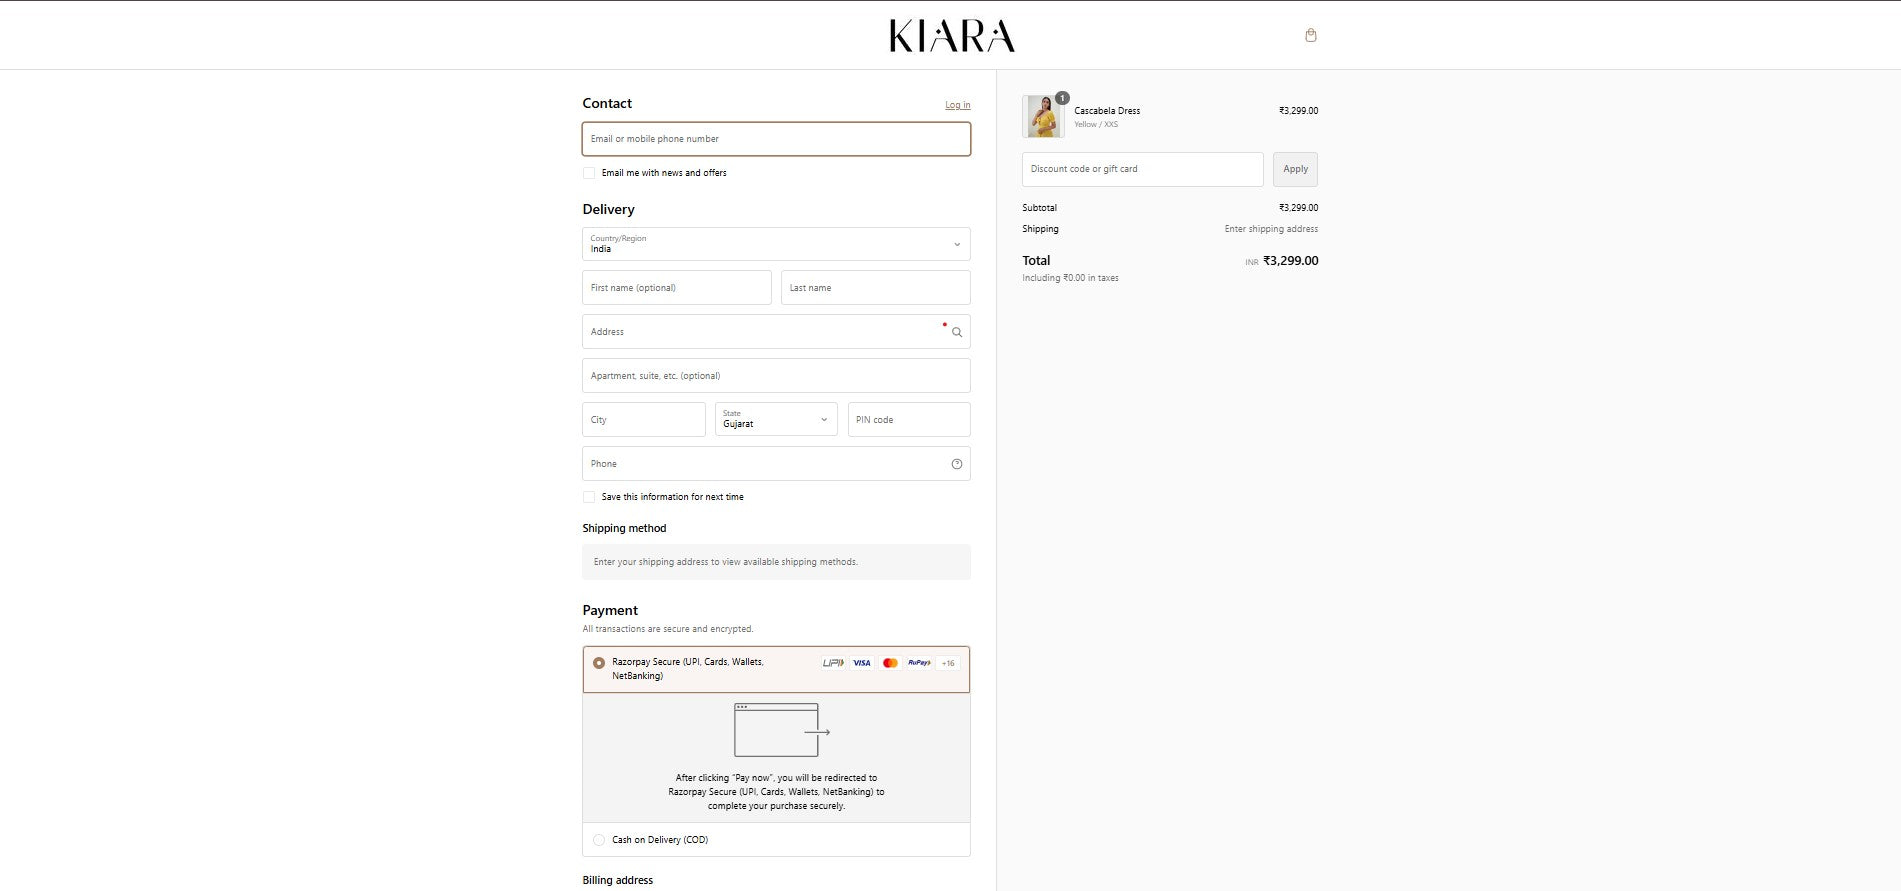
Task: Click the Log in link
Action: pyautogui.click(x=957, y=105)
